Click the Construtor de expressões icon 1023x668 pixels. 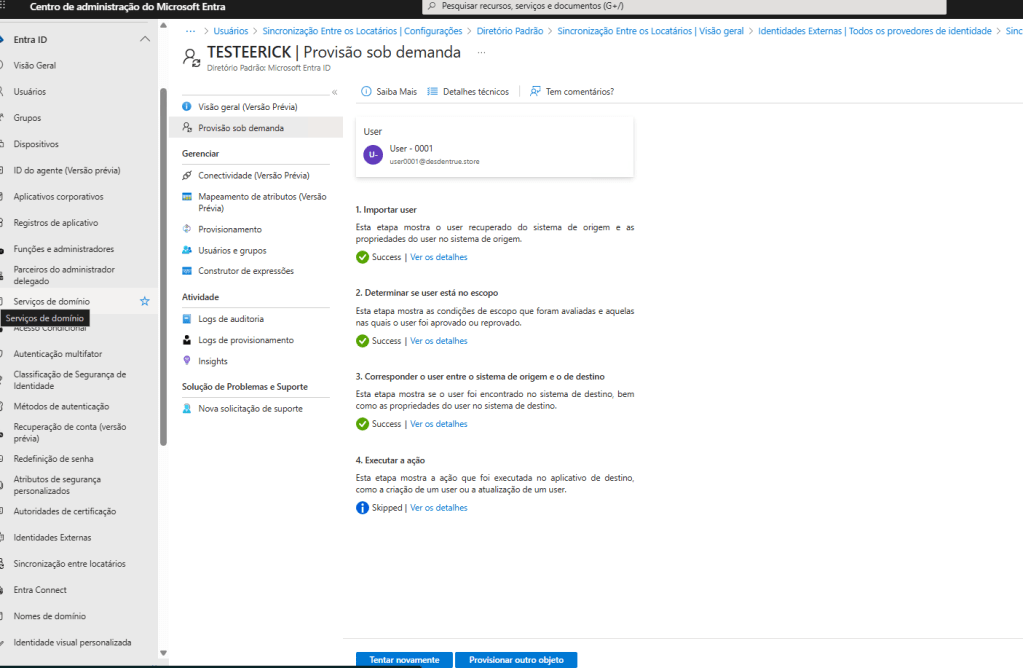click(187, 271)
